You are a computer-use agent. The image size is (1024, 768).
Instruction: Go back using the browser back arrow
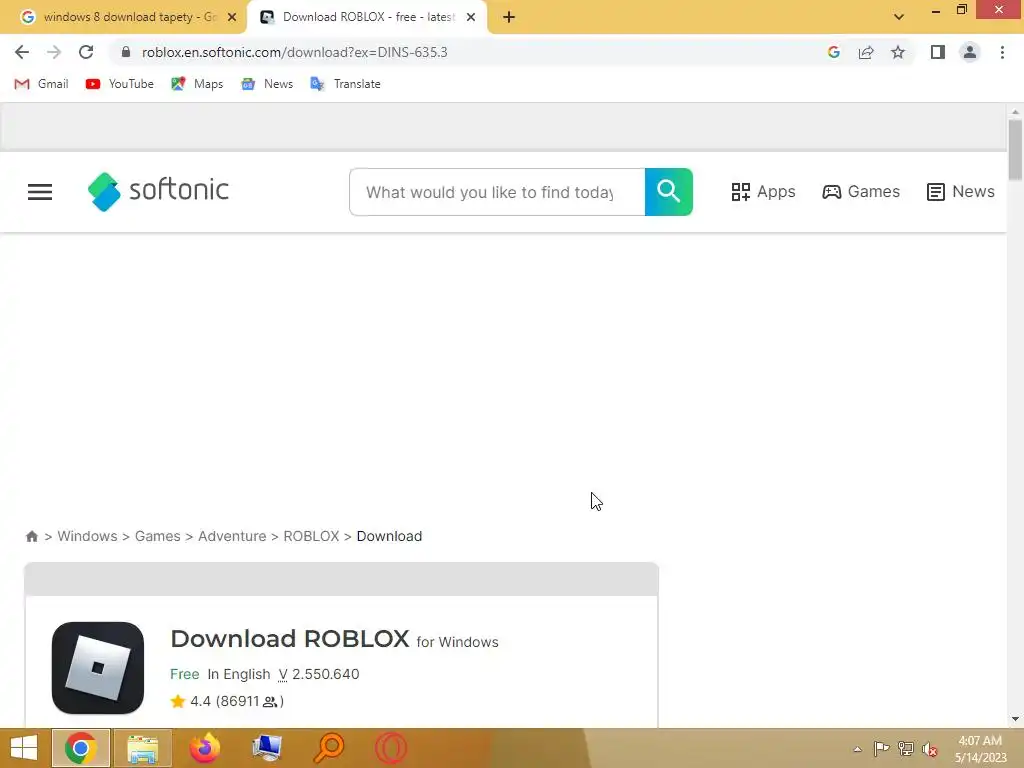click(x=22, y=52)
